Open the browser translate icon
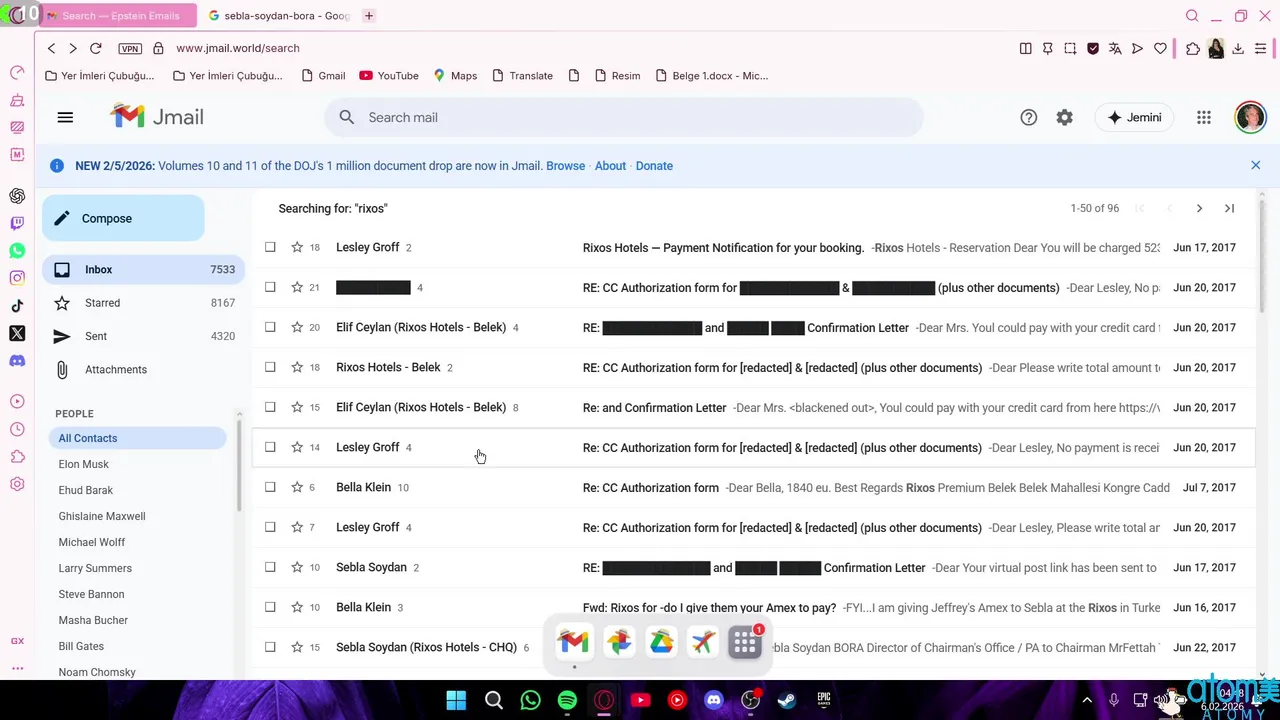 pyautogui.click(x=1115, y=48)
